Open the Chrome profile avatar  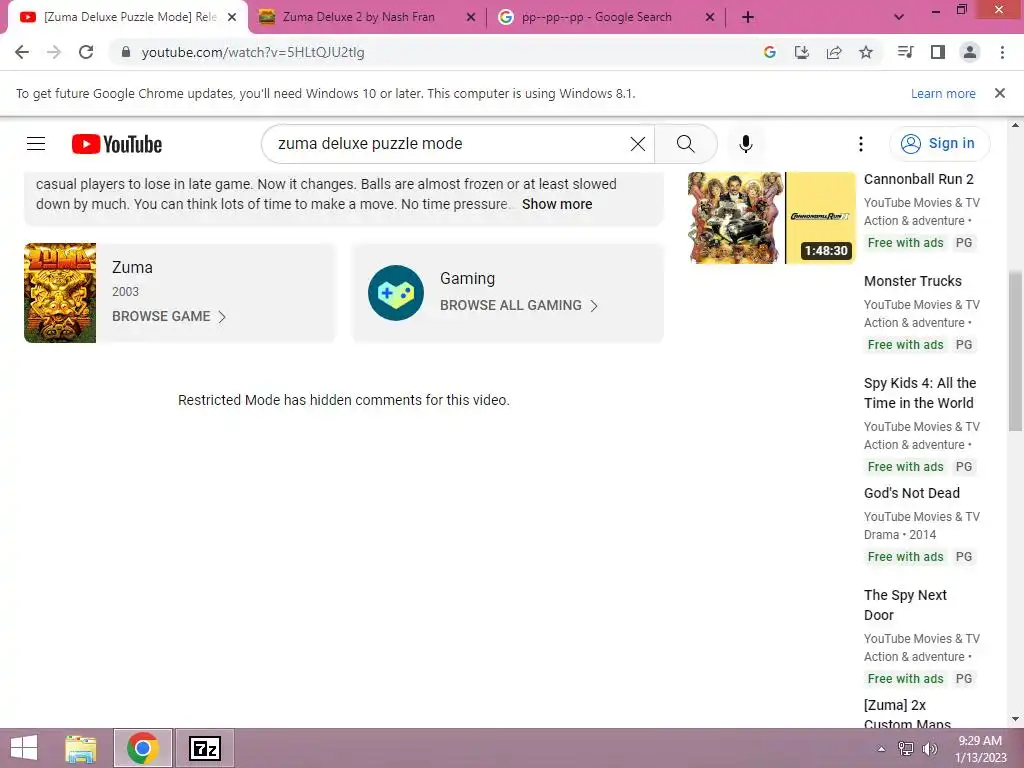coord(970,52)
